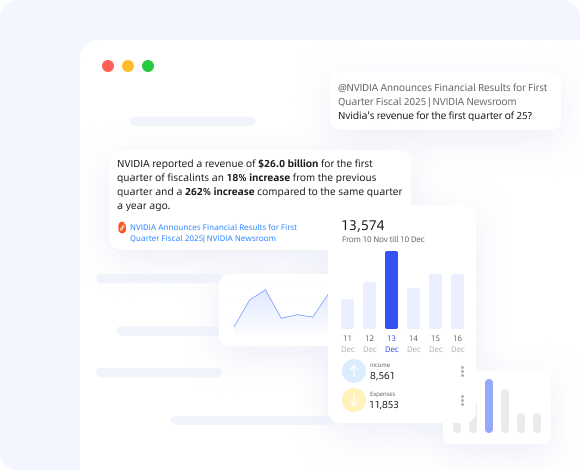Click the yellow minimize window dot
580x470 pixels.
[128, 66]
